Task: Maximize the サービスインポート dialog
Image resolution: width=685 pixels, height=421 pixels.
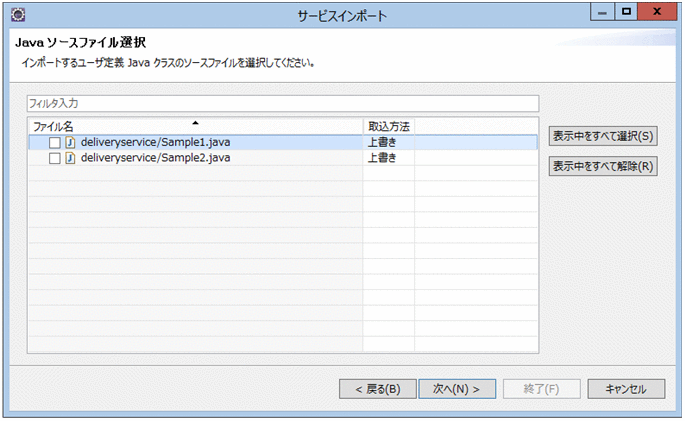Action: (x=626, y=12)
